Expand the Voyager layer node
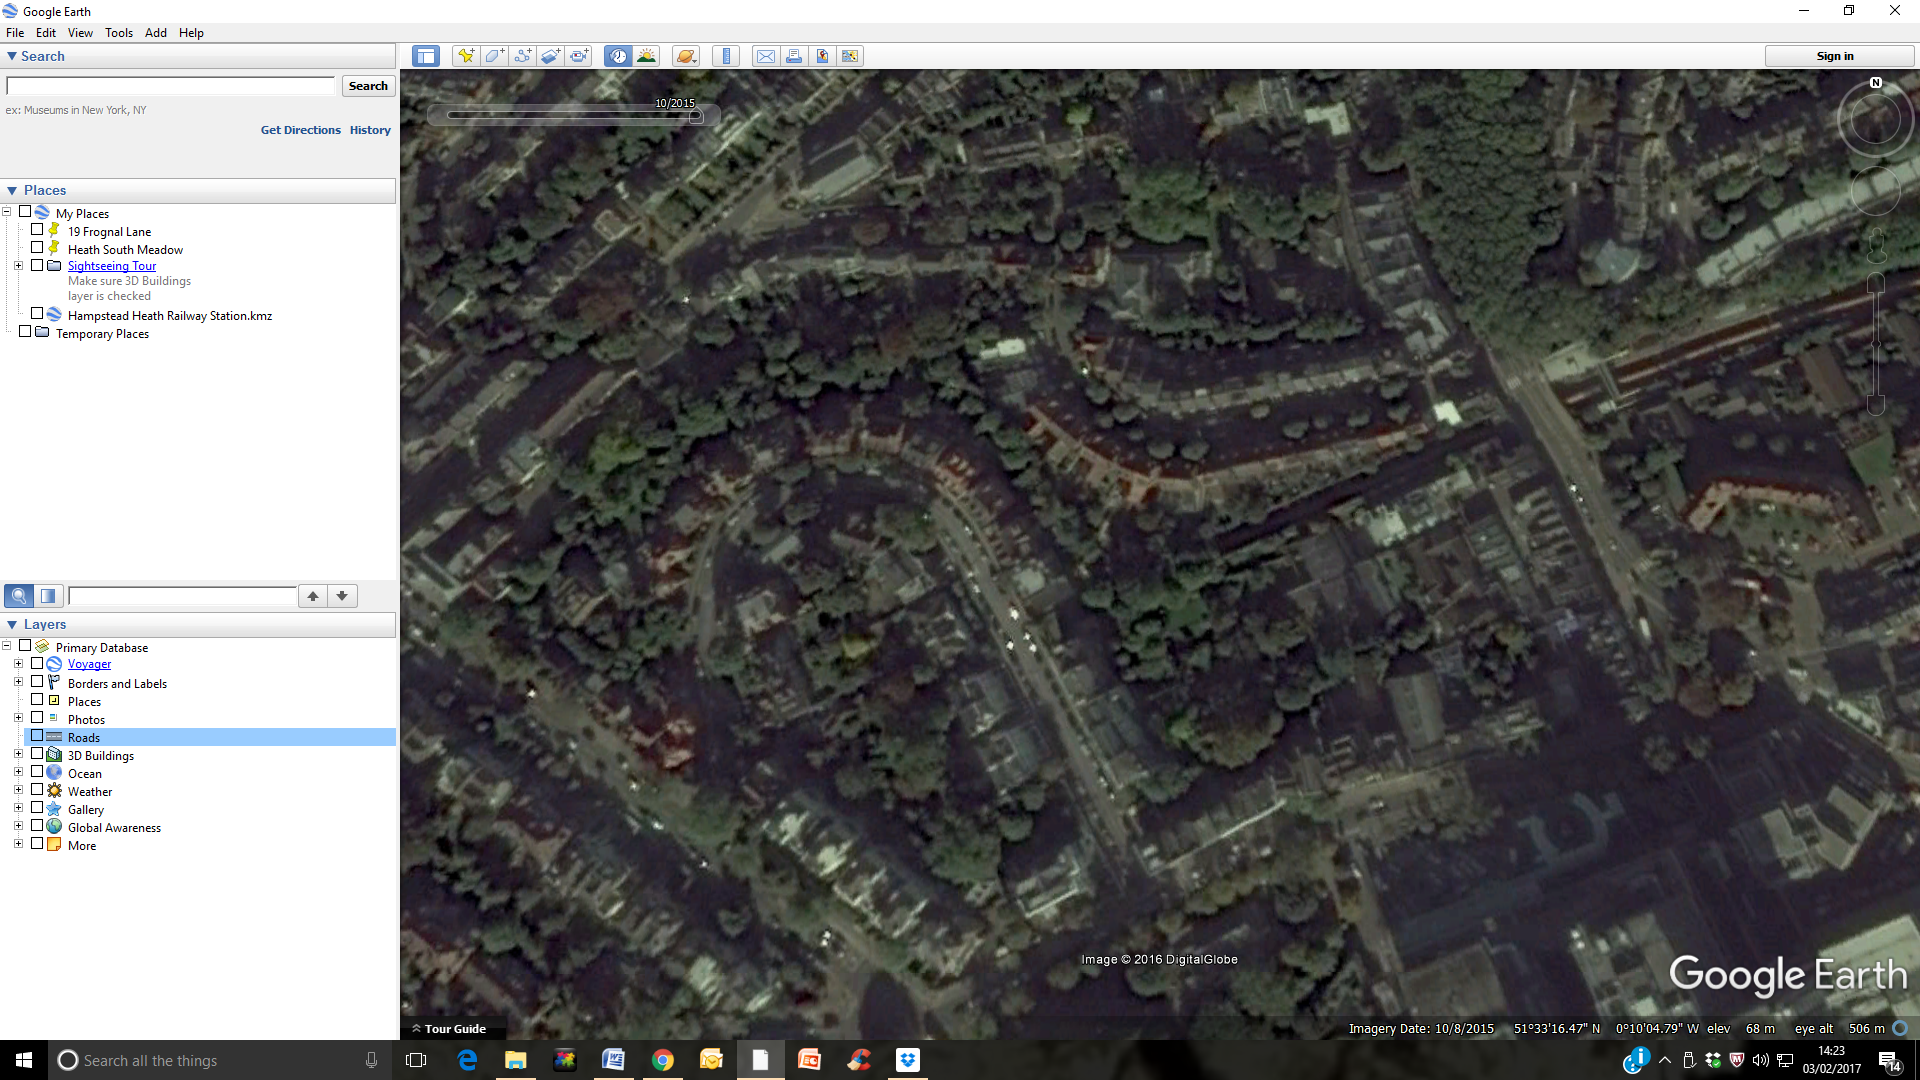This screenshot has height=1080, width=1920. click(18, 664)
